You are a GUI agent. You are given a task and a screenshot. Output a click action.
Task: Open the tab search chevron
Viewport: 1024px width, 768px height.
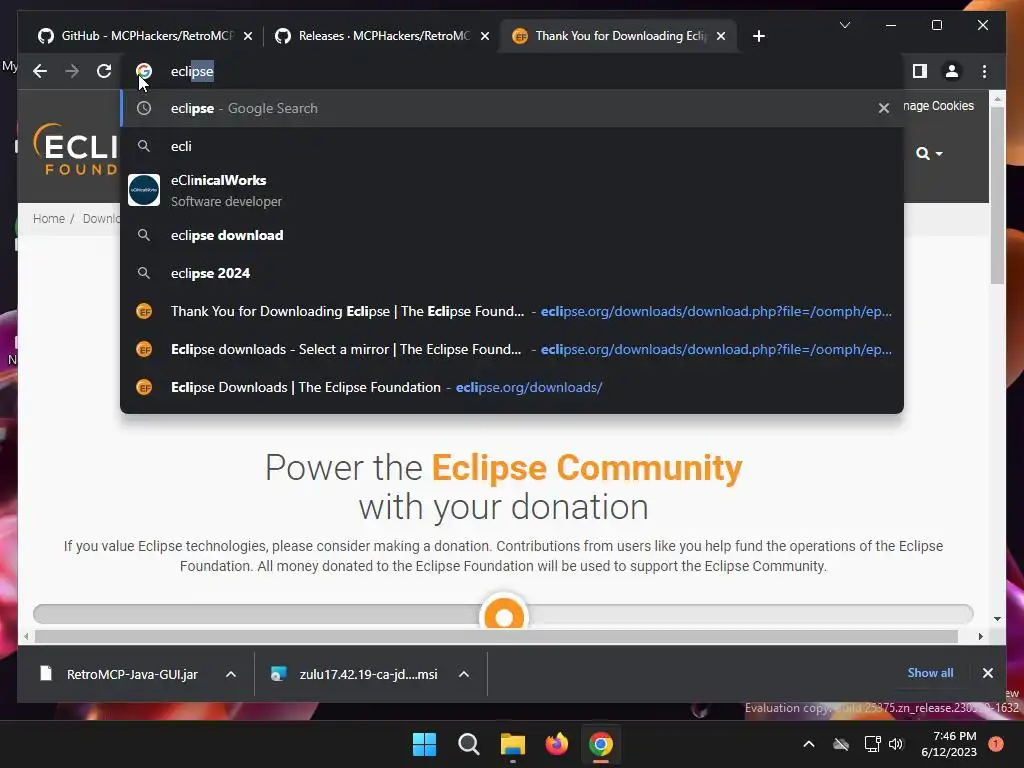click(x=844, y=25)
